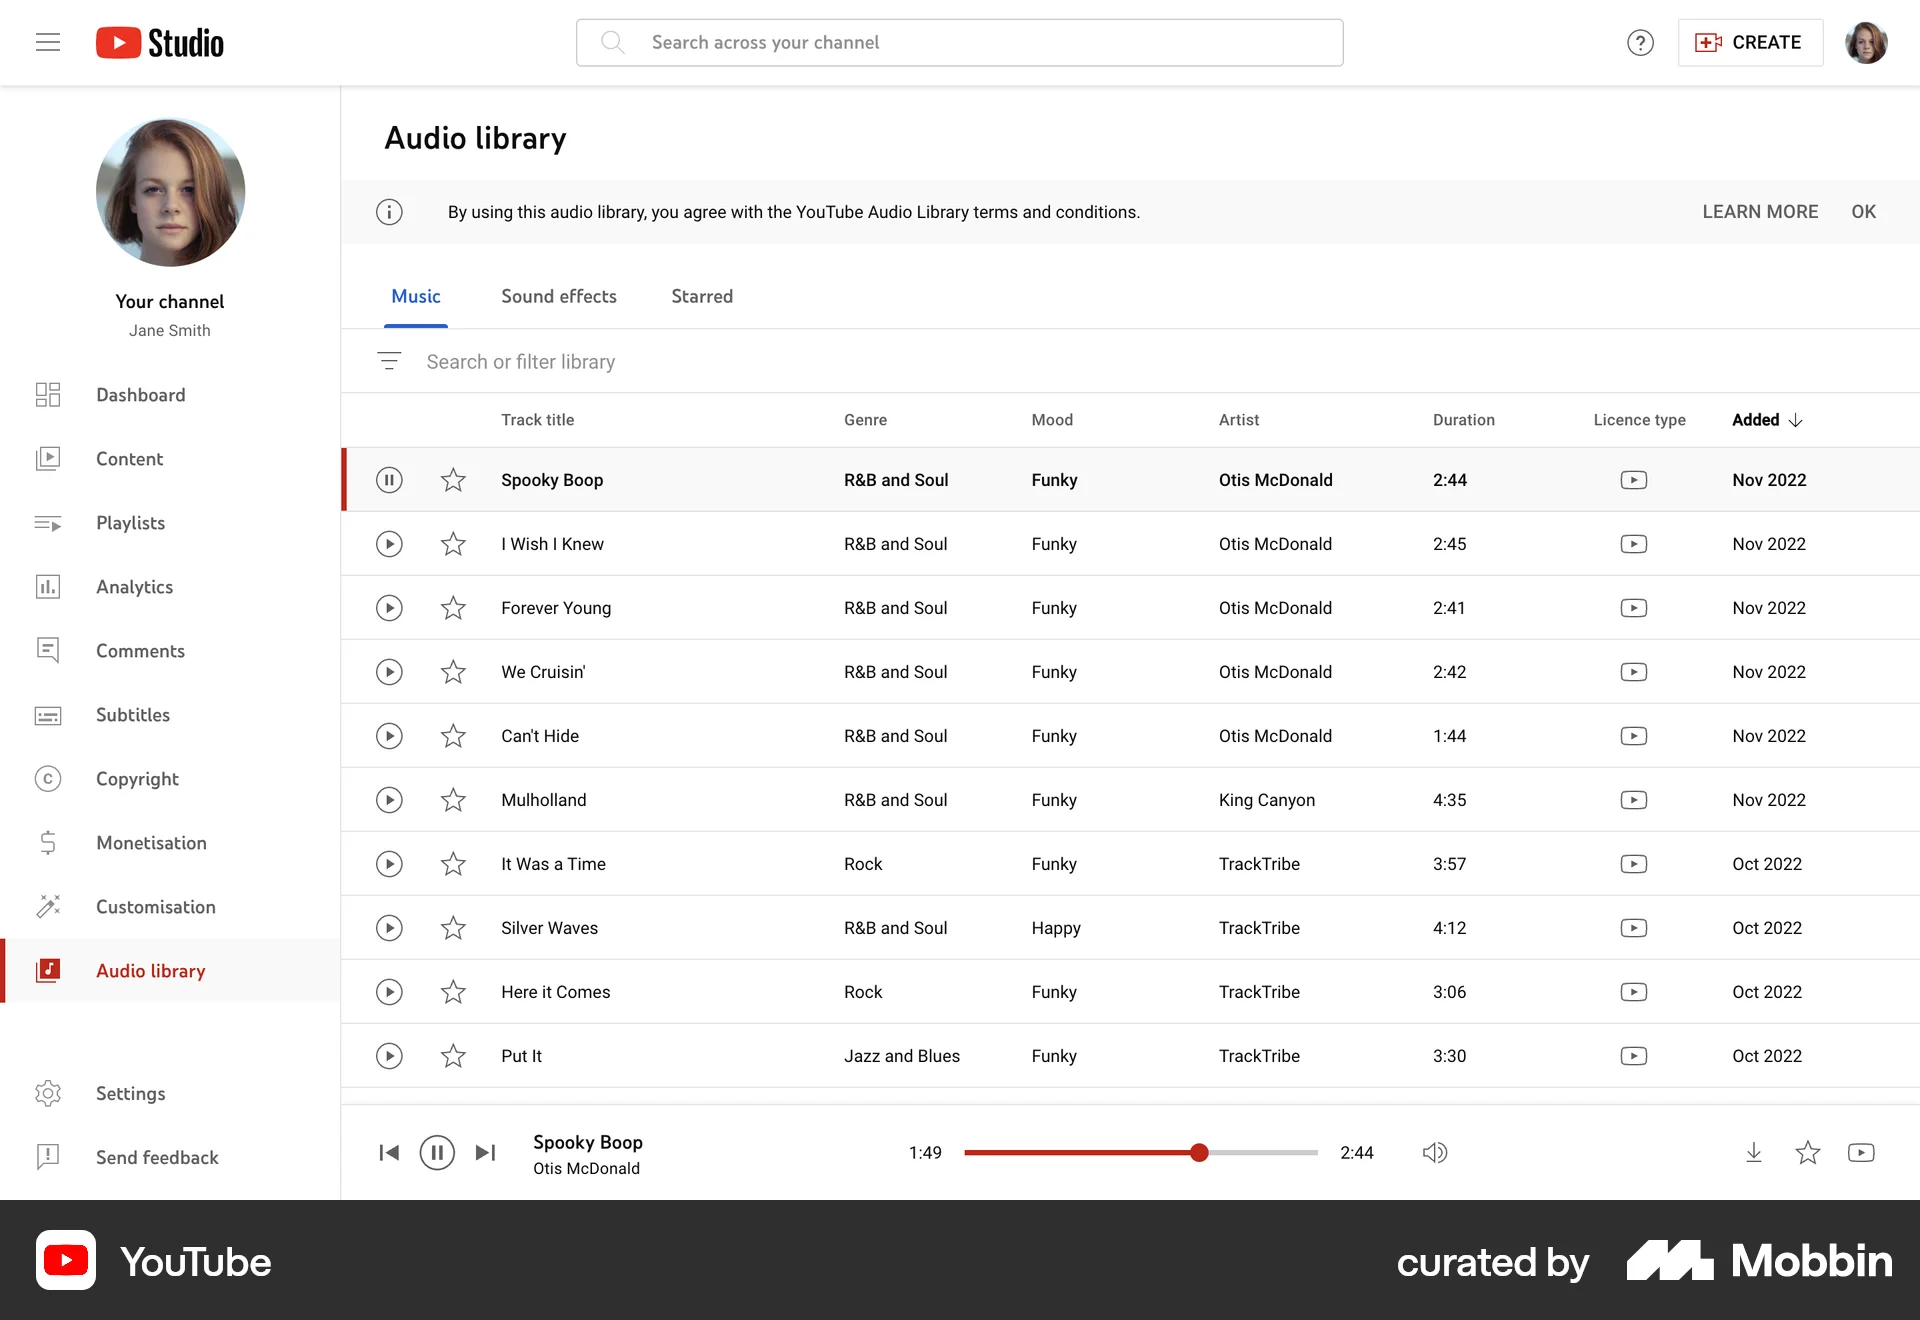Pause the playing track Spooky Boop in list
1920x1320 pixels.
(x=389, y=480)
